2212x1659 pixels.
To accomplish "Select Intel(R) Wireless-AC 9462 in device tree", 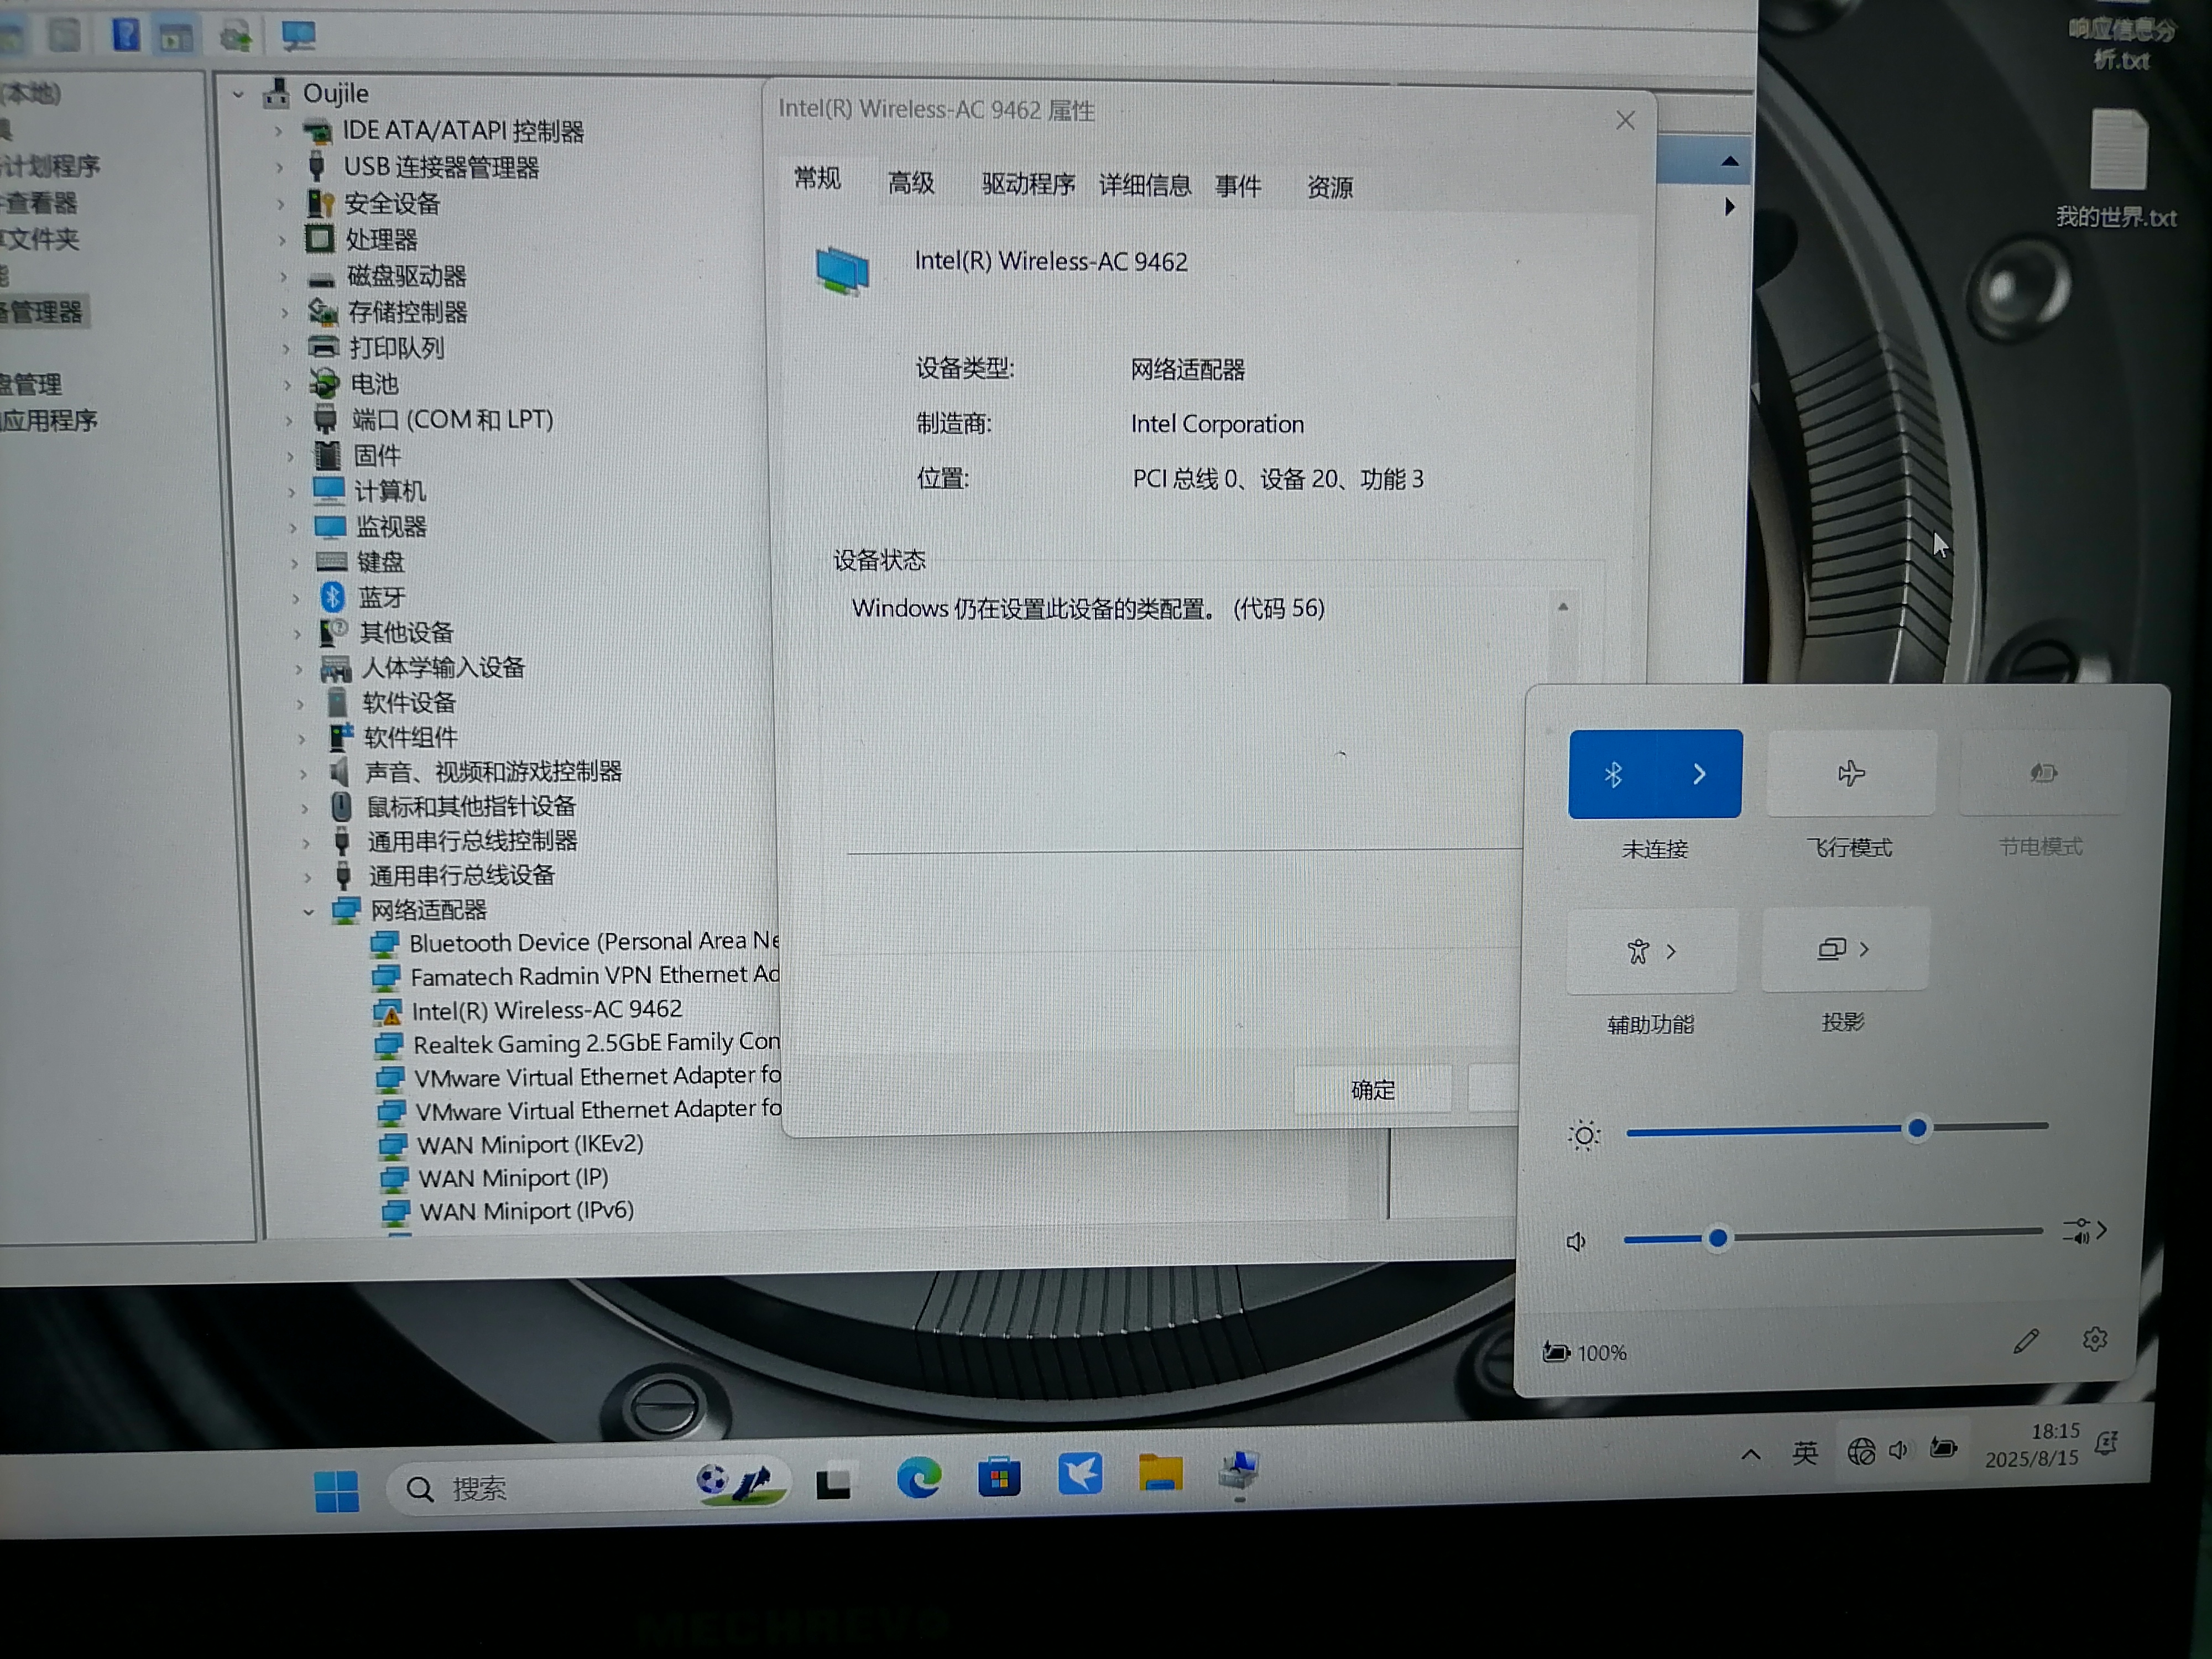I will coord(546,1010).
